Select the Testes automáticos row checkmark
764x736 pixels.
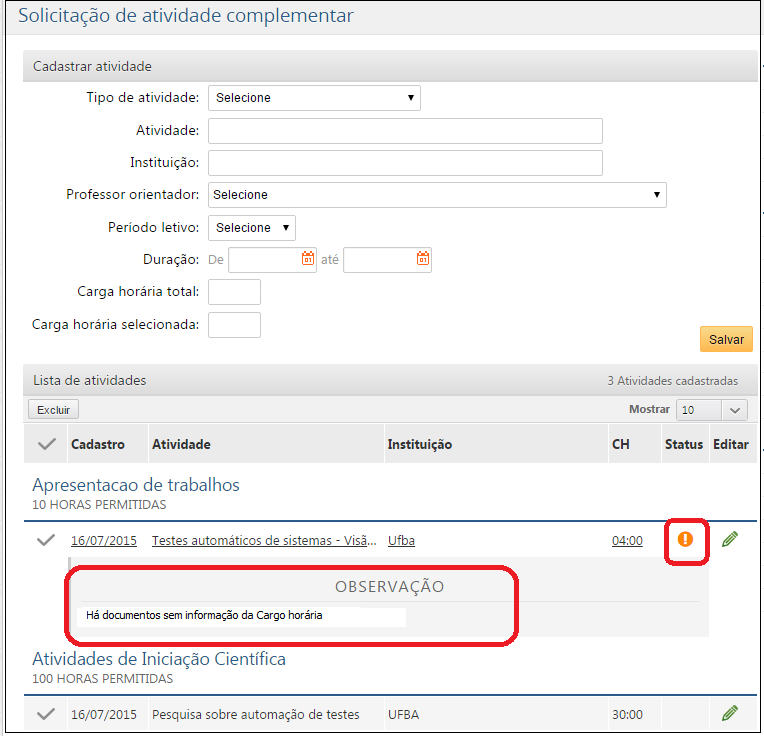click(46, 540)
